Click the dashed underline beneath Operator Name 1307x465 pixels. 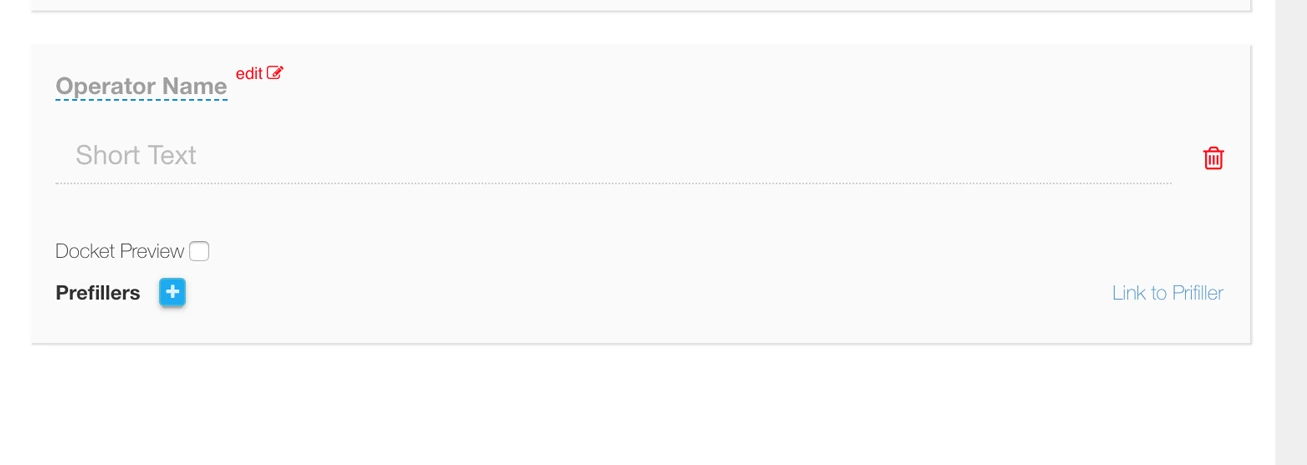141,100
